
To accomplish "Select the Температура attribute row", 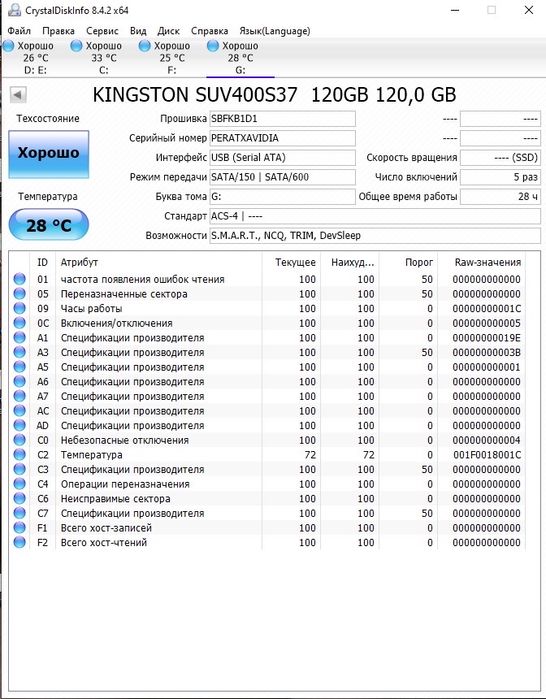I will tap(267, 455).
